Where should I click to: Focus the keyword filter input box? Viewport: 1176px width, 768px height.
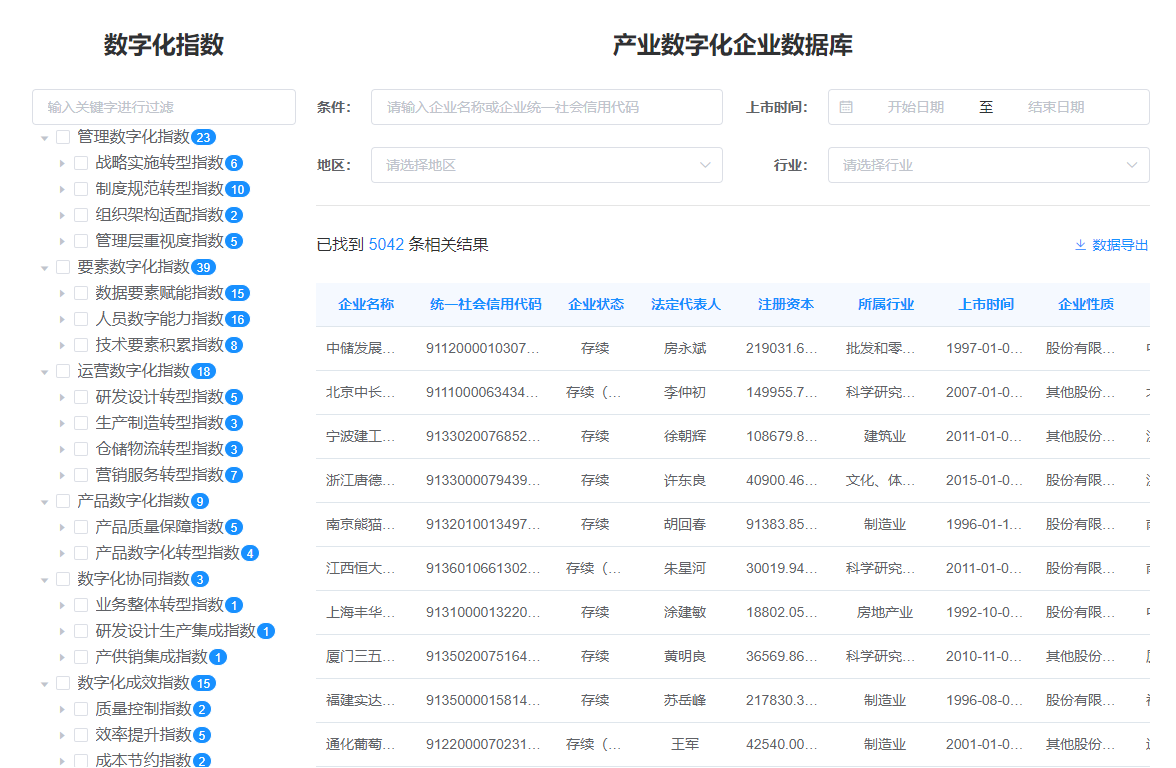(x=164, y=107)
